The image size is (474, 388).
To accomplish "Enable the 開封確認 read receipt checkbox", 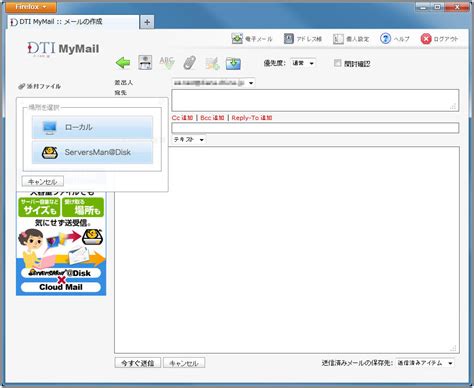I will point(337,63).
